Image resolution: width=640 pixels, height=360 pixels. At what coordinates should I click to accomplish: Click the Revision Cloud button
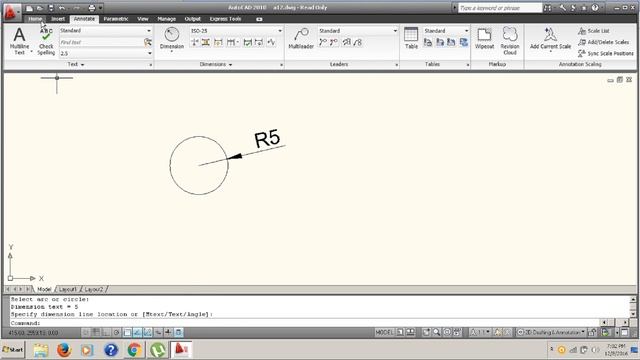tap(510, 41)
